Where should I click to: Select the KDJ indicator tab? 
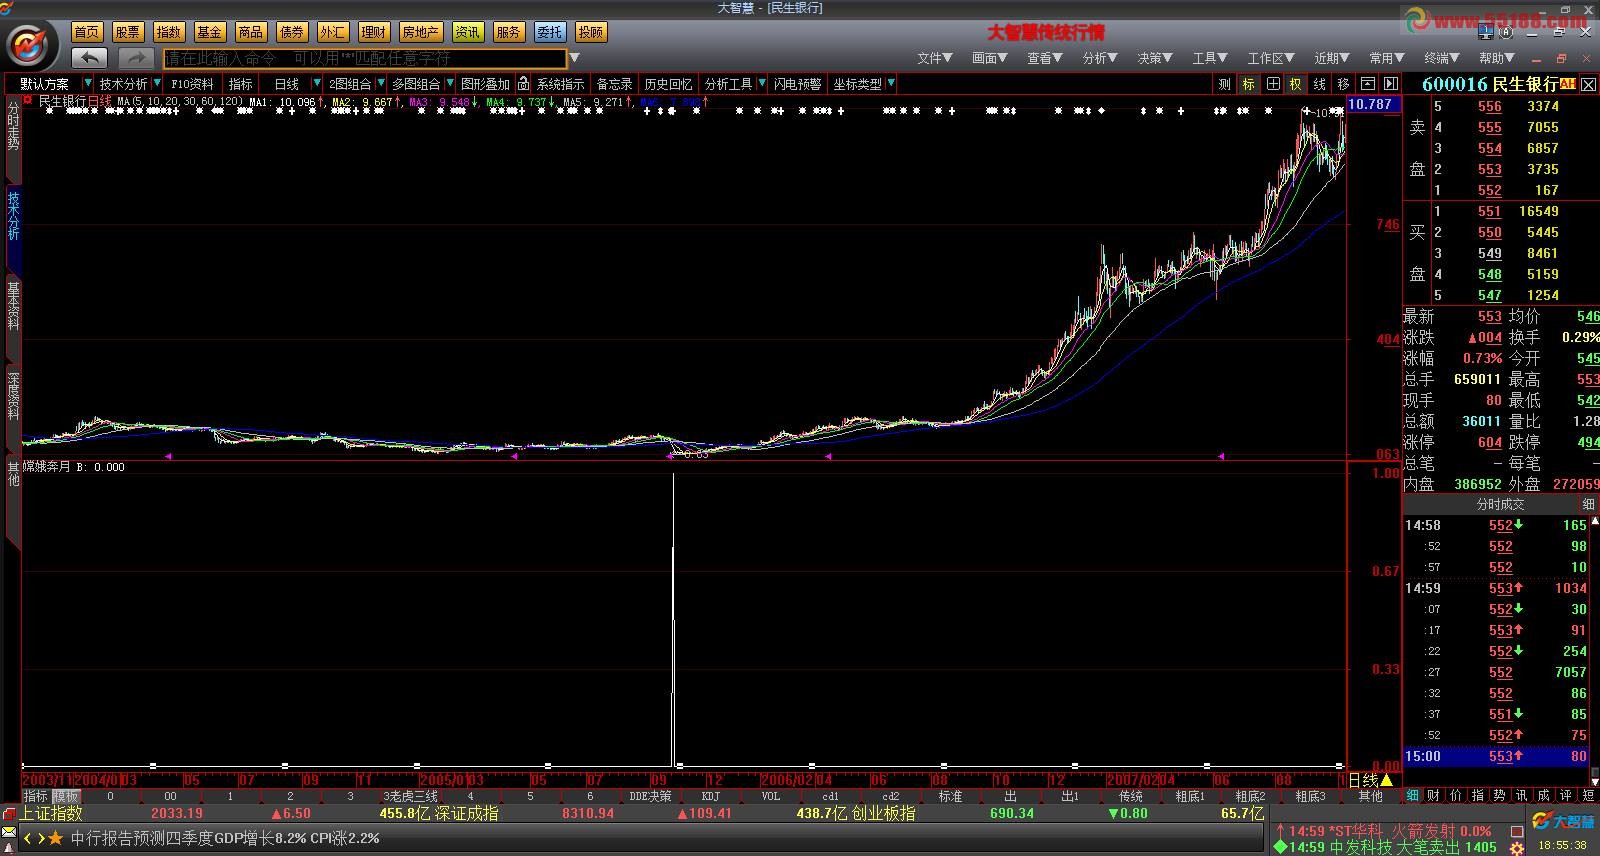pyautogui.click(x=710, y=796)
